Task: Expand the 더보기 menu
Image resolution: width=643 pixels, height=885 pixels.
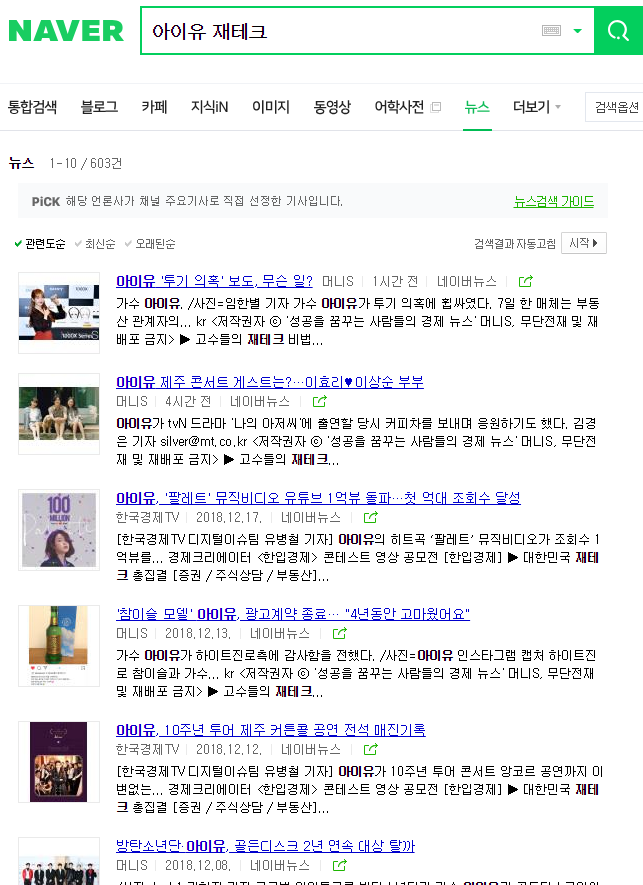Action: pos(537,107)
